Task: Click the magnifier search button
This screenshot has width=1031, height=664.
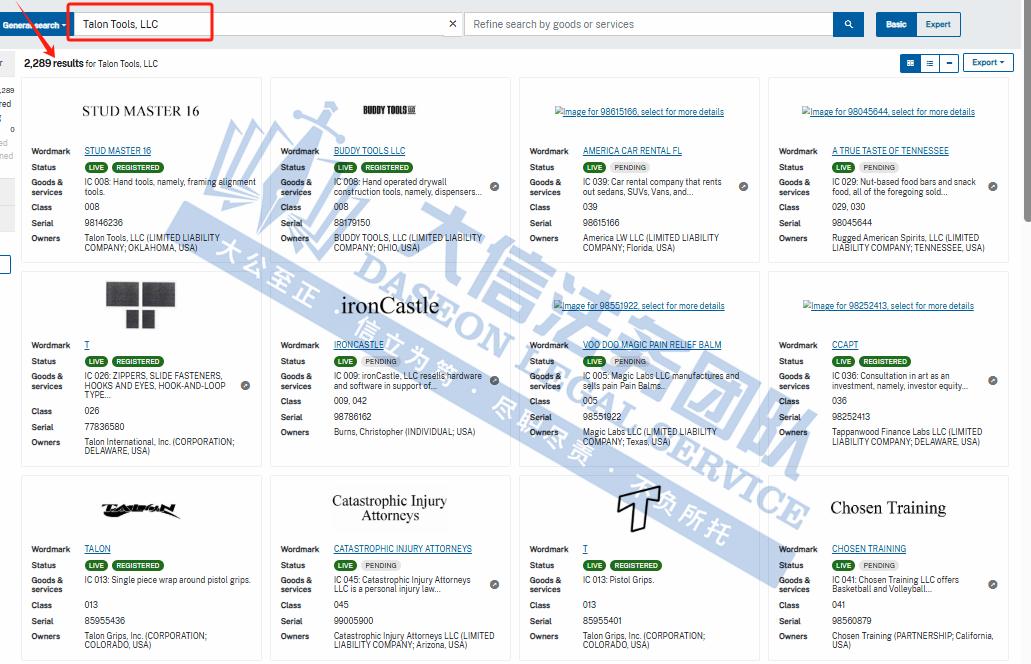Action: coord(848,24)
